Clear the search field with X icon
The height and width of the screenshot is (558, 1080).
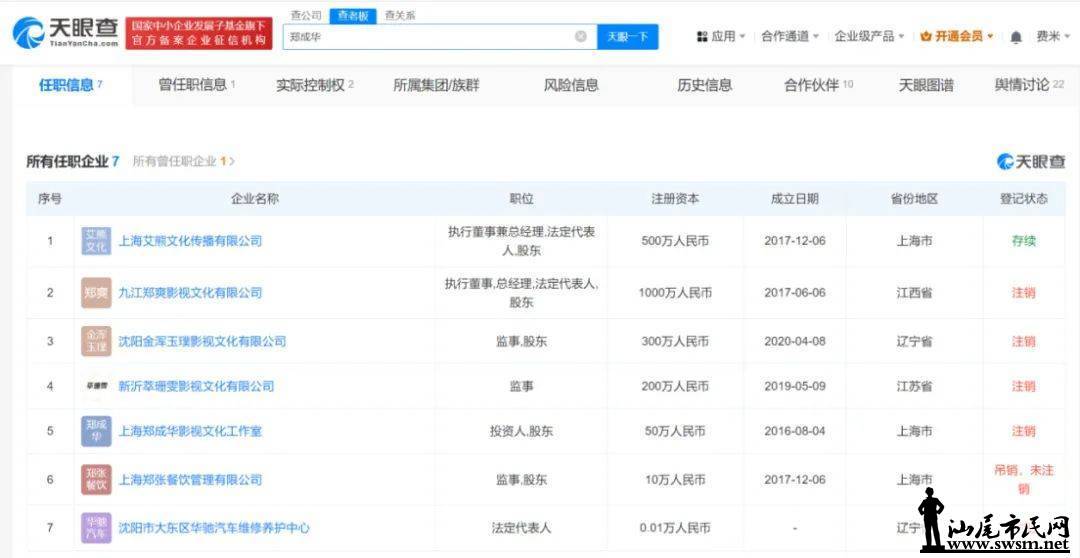pos(581,37)
